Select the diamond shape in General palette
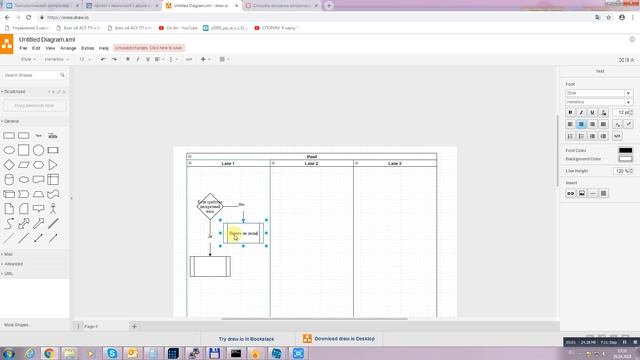Image resolution: width=640 pixels, height=360 pixels. point(9,165)
